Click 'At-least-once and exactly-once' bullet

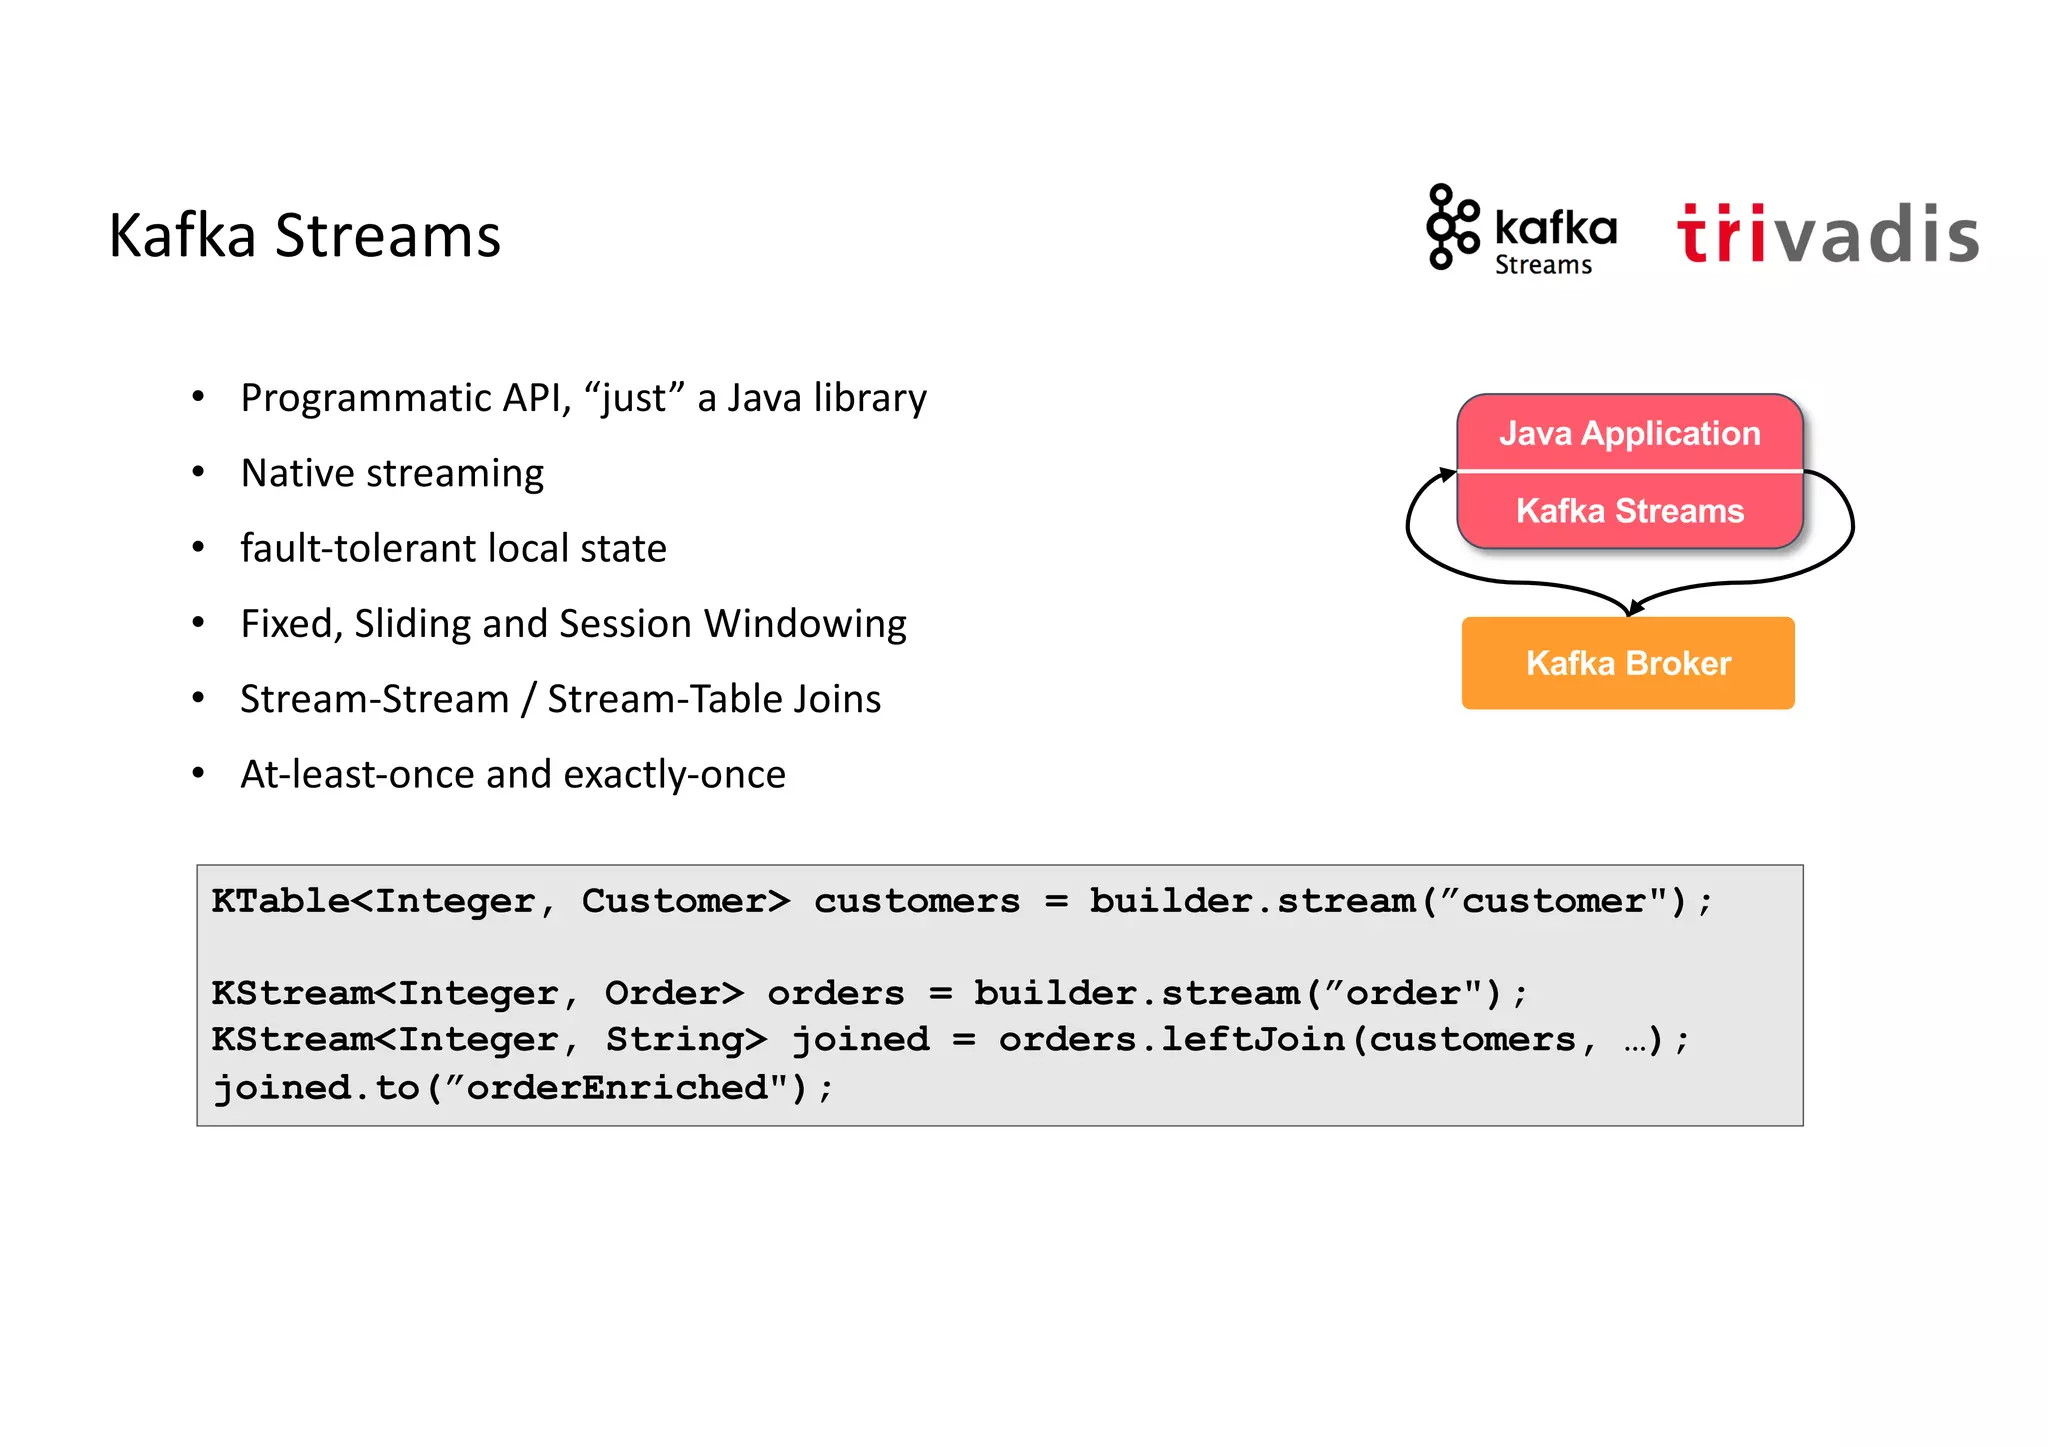[513, 774]
